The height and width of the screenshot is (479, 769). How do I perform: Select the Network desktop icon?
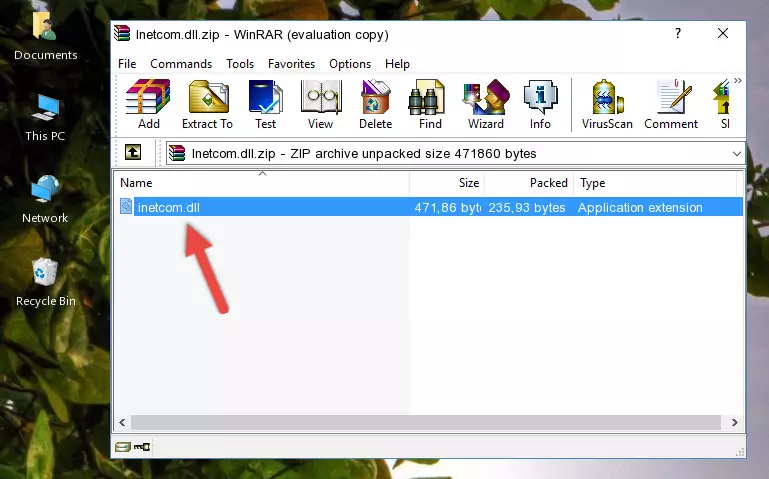(45, 200)
